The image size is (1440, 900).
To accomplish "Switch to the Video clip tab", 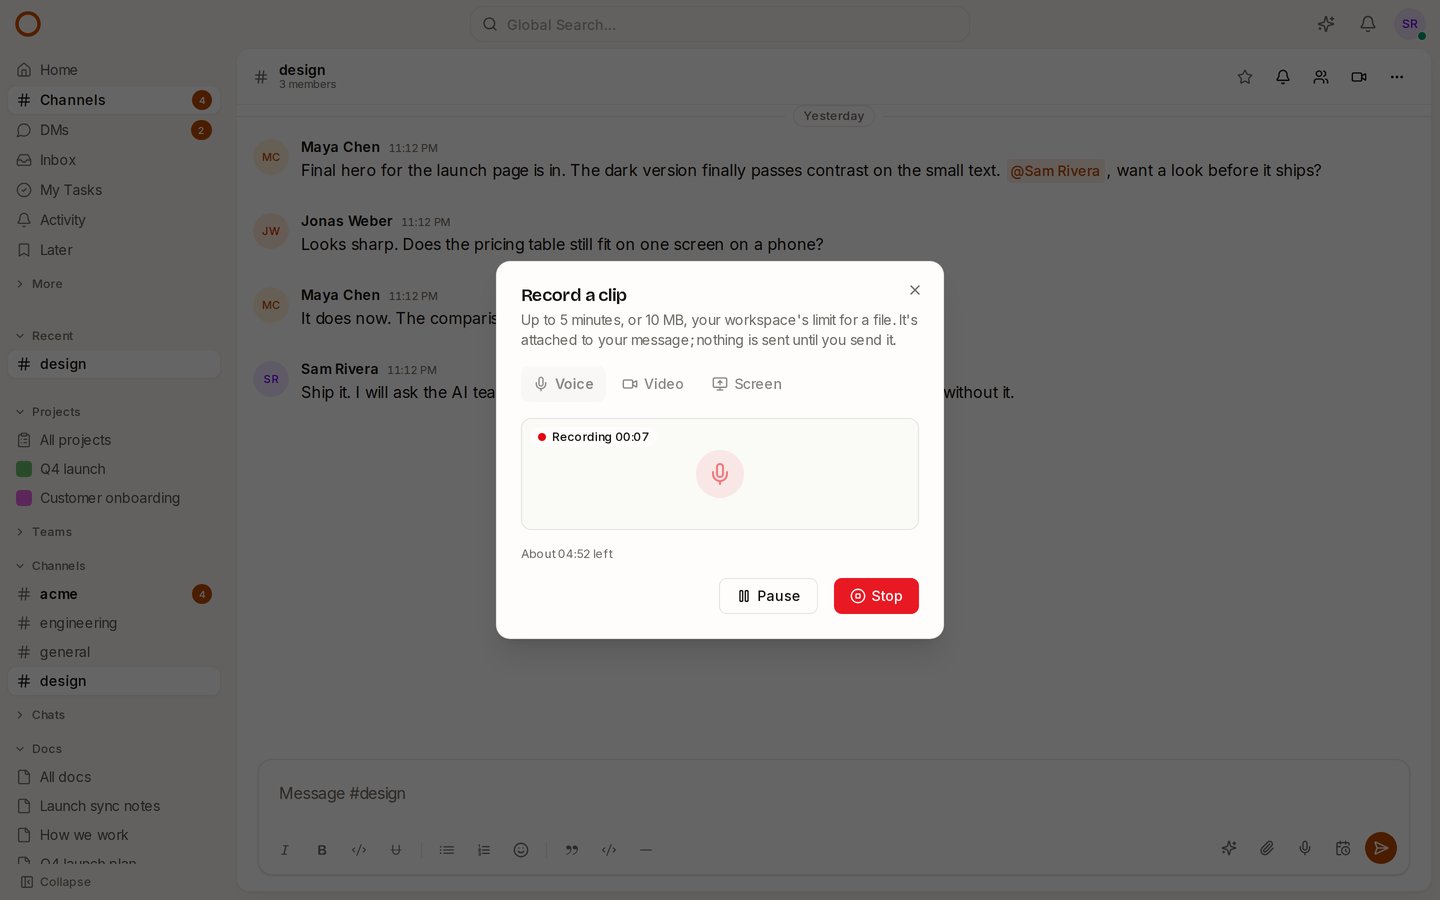I will coord(653,384).
